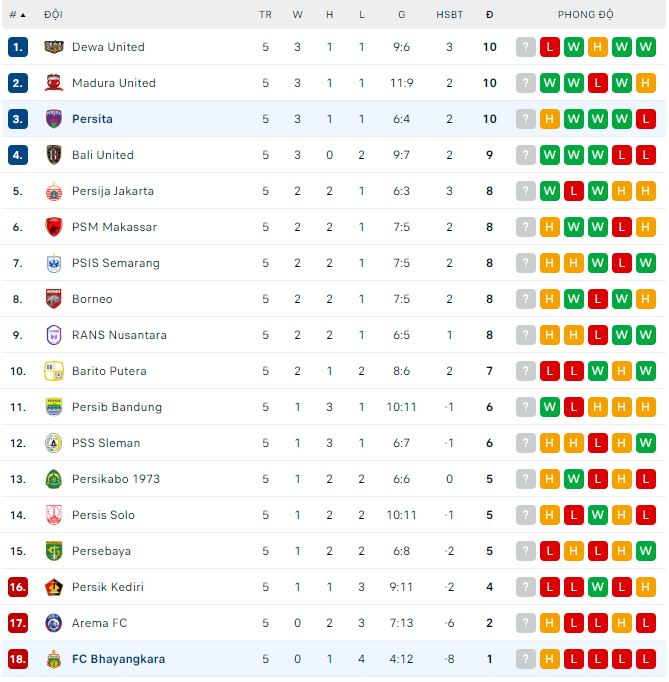Click the Persebaya green club logo
Image resolution: width=669 pixels, height=682 pixels.
[x=54, y=551]
